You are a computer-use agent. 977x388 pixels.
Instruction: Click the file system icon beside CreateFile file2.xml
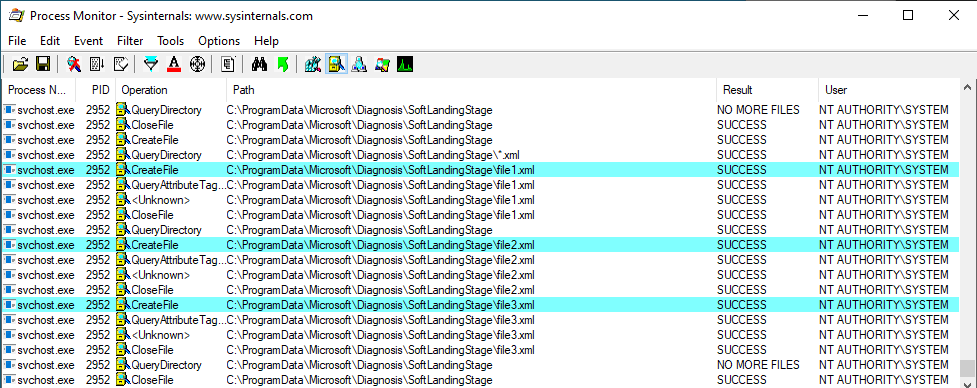(122, 245)
